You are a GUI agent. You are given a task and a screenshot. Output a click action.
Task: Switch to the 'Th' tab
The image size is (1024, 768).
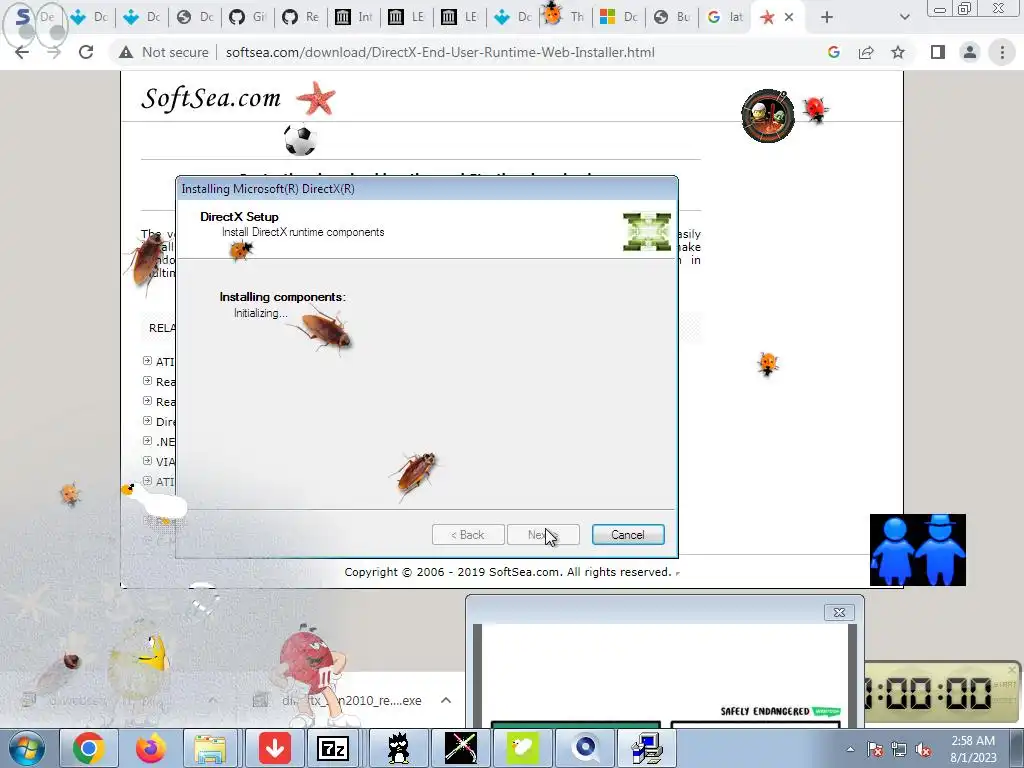pos(566,17)
